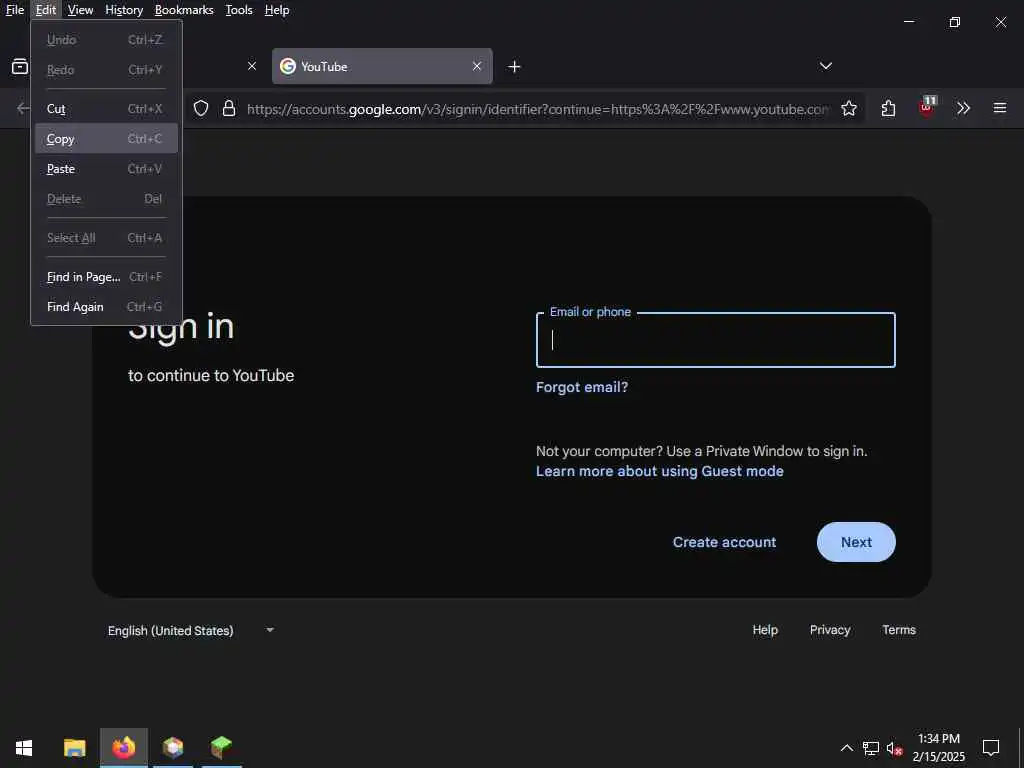Show hidden tray icons chevron
This screenshot has height=768, width=1024.
[x=846, y=748]
